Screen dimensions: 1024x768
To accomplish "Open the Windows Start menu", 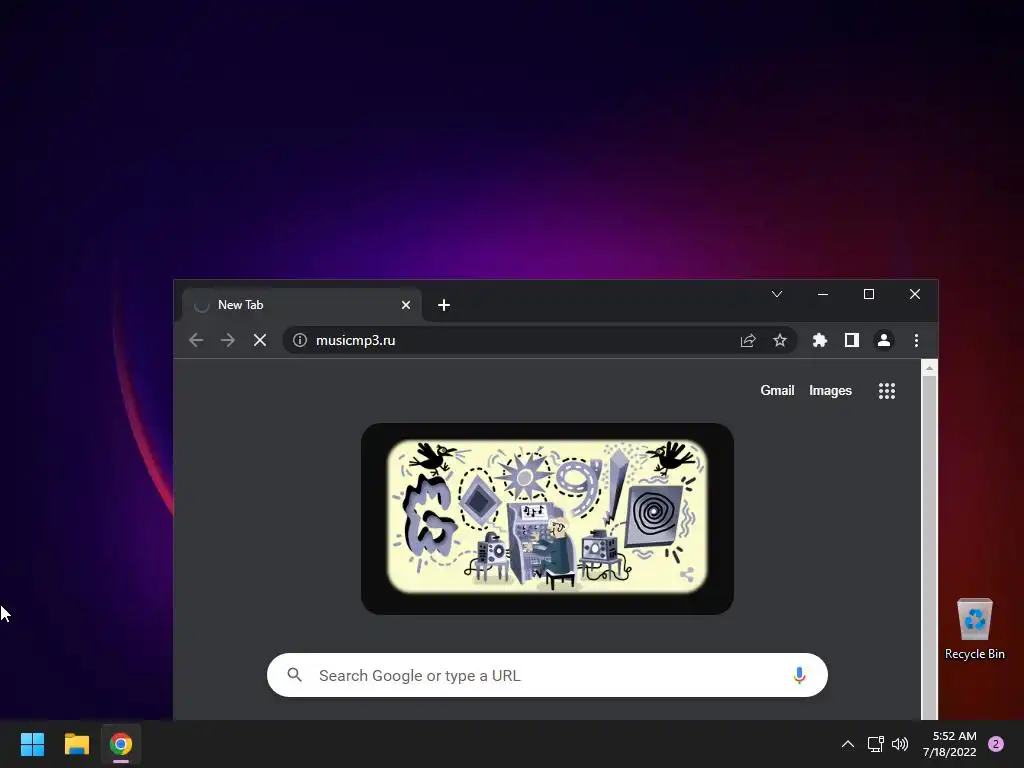I will [x=32, y=744].
